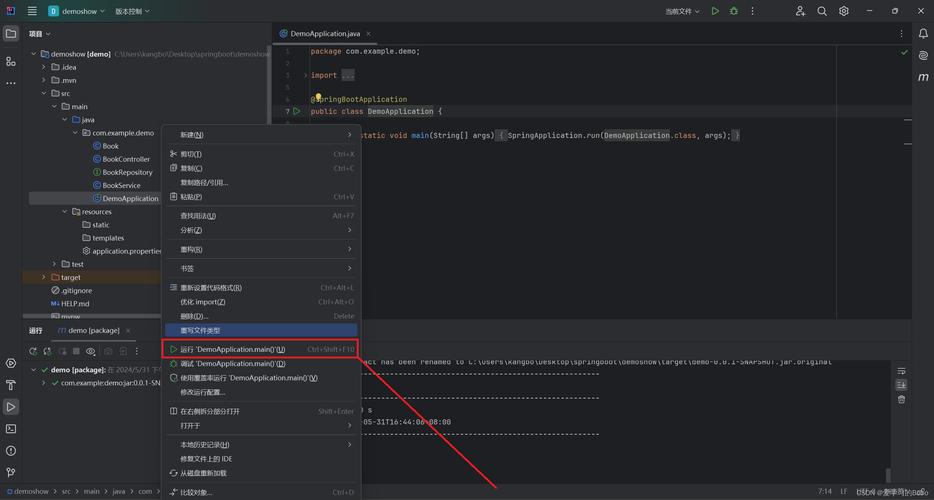Choose 调试 'DemoApplication.main()' menu item
Viewport: 934px width, 500px height.
point(261,364)
